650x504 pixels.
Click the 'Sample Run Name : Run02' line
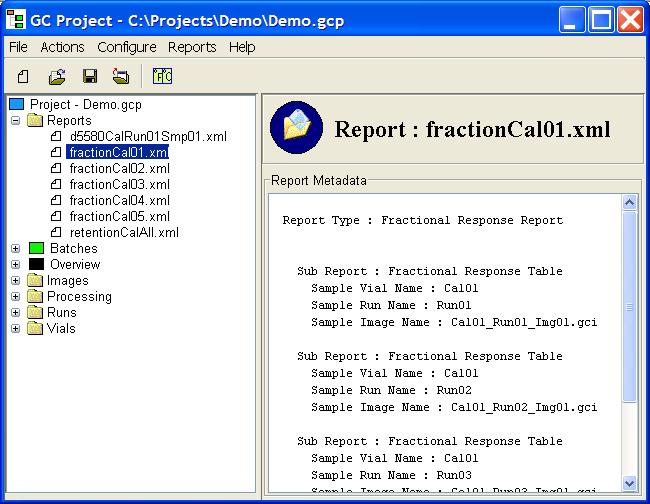[391, 390]
